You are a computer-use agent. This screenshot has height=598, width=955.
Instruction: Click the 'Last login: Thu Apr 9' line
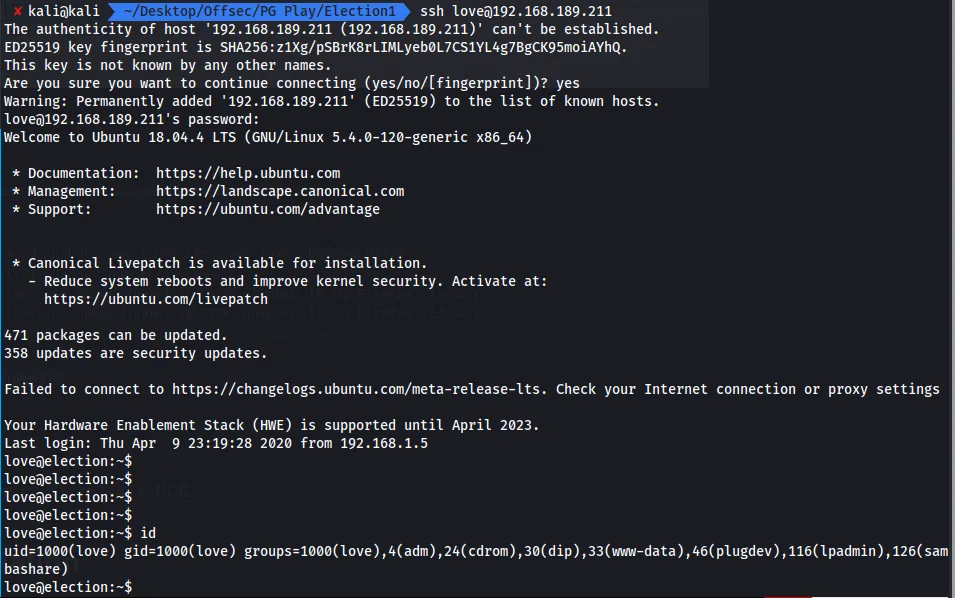pos(216,443)
